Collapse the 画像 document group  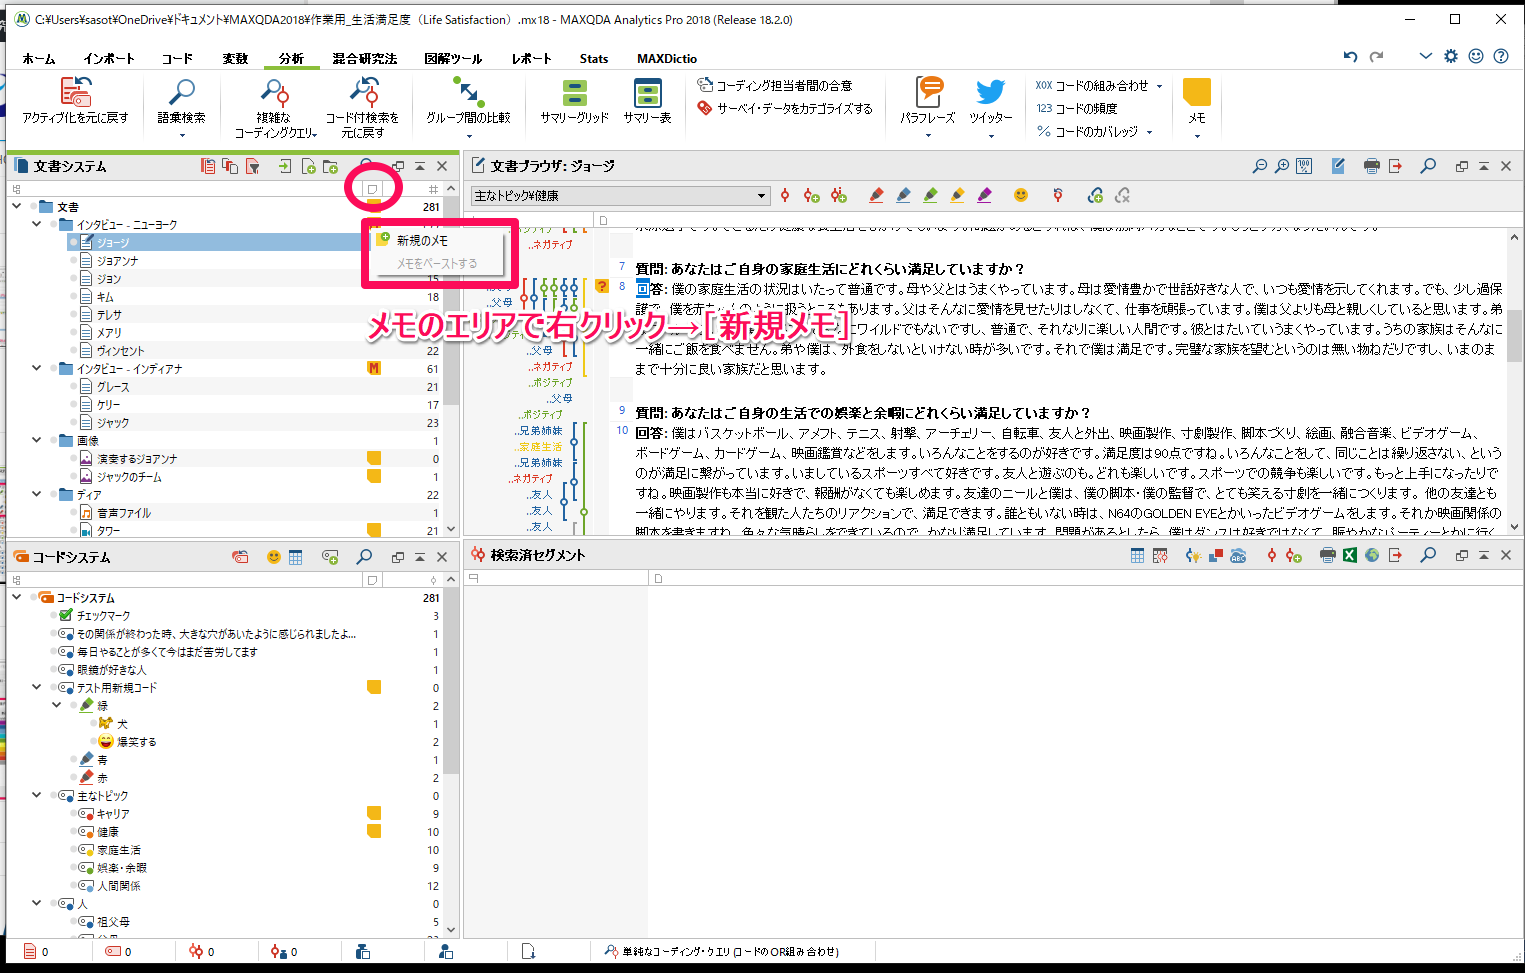click(x=36, y=440)
